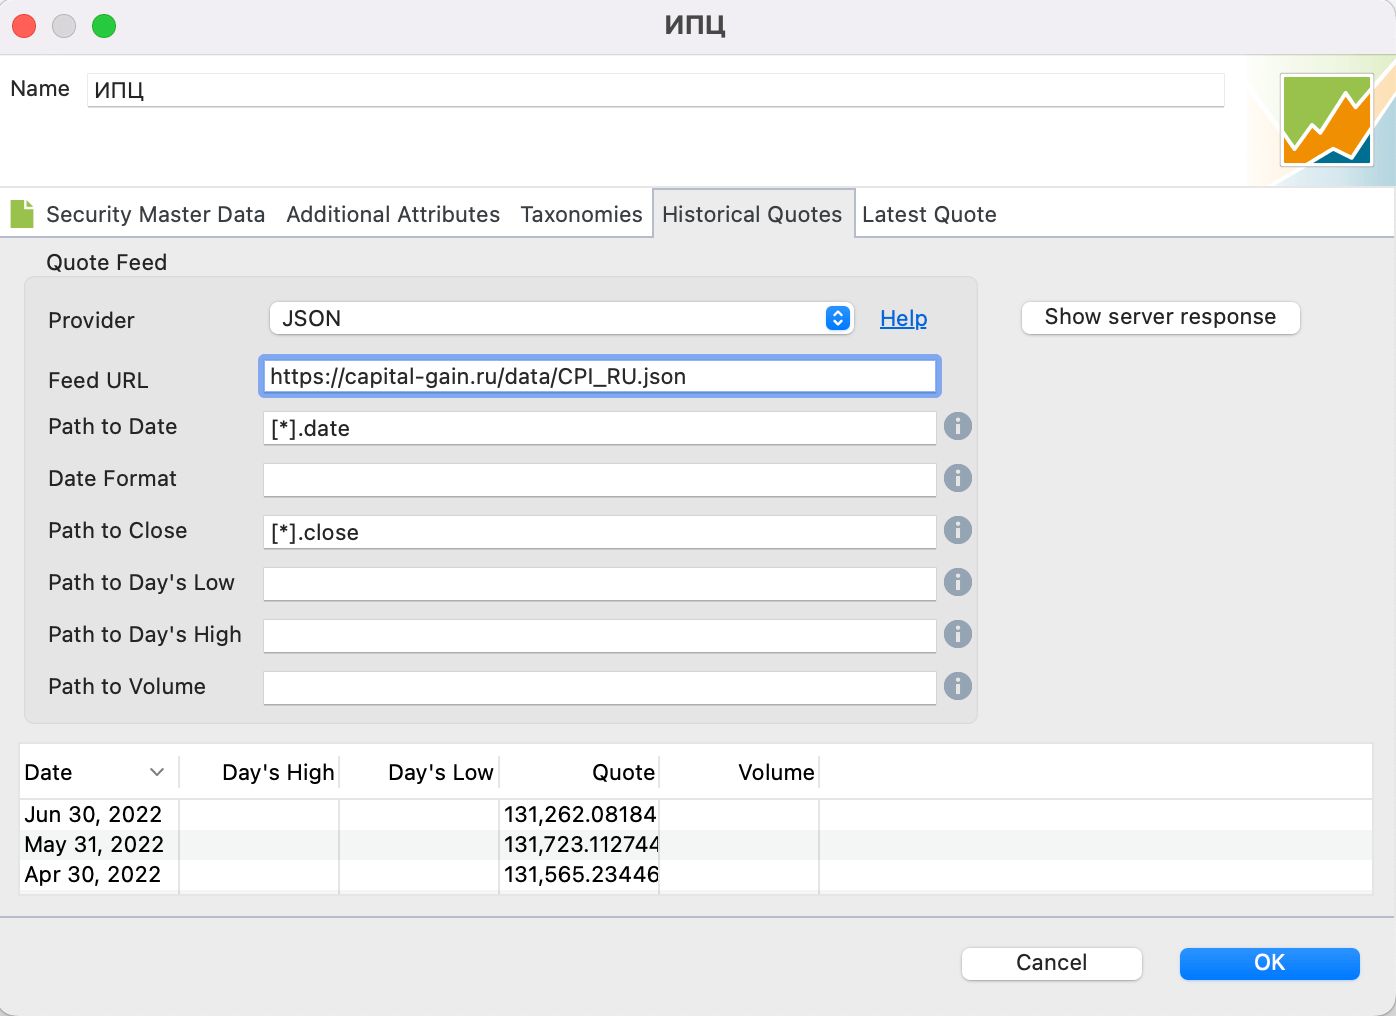Viewport: 1396px width, 1016px height.
Task: Click the info icon beside Path to Volume
Action: (958, 687)
